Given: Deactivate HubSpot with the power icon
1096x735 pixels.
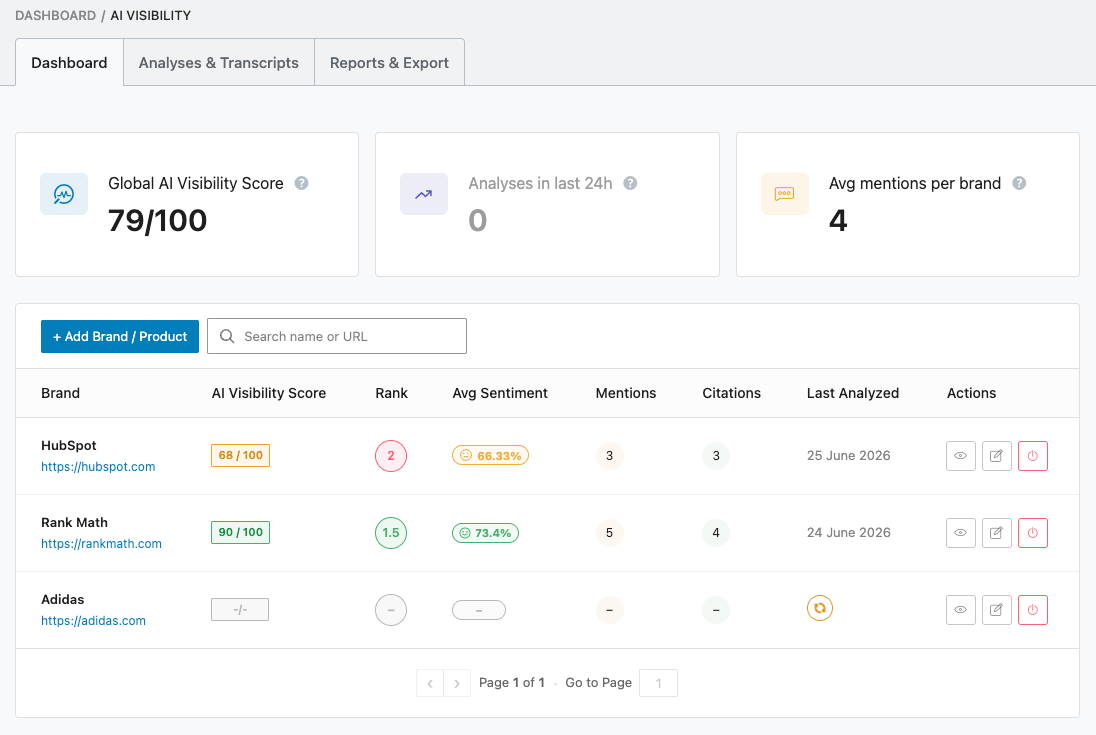Looking at the screenshot, I should pyautogui.click(x=1032, y=456).
